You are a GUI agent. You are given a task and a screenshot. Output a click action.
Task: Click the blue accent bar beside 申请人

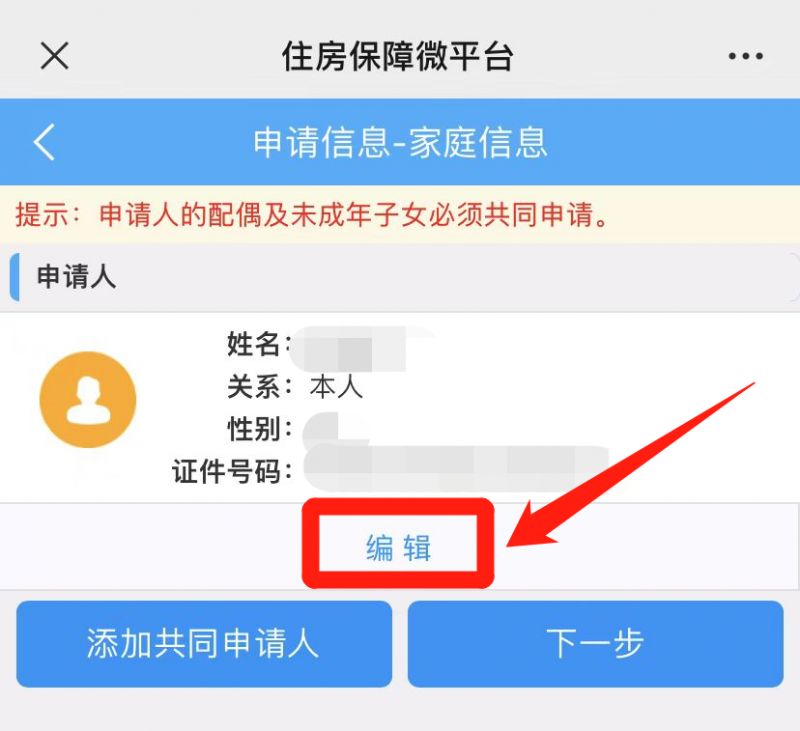coord(14,277)
